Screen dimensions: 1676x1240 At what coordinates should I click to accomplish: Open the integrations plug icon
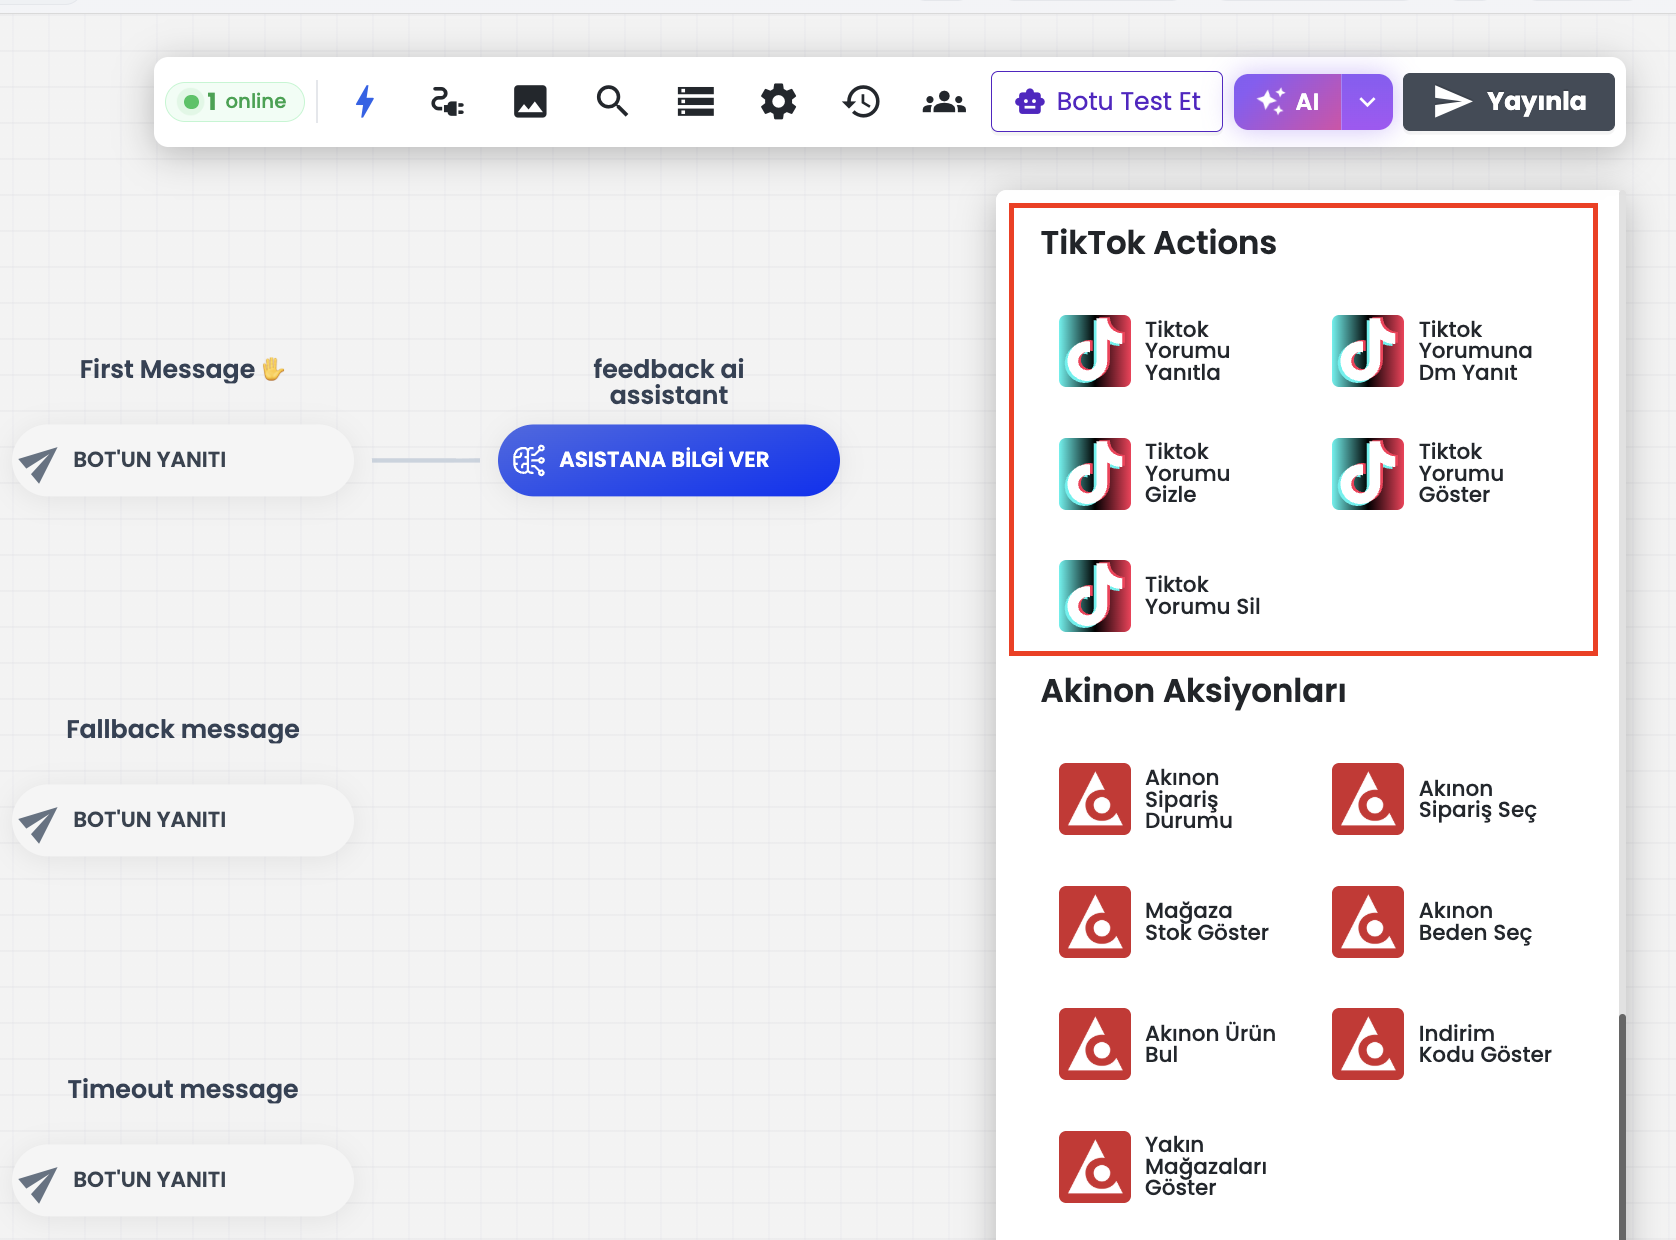(447, 101)
